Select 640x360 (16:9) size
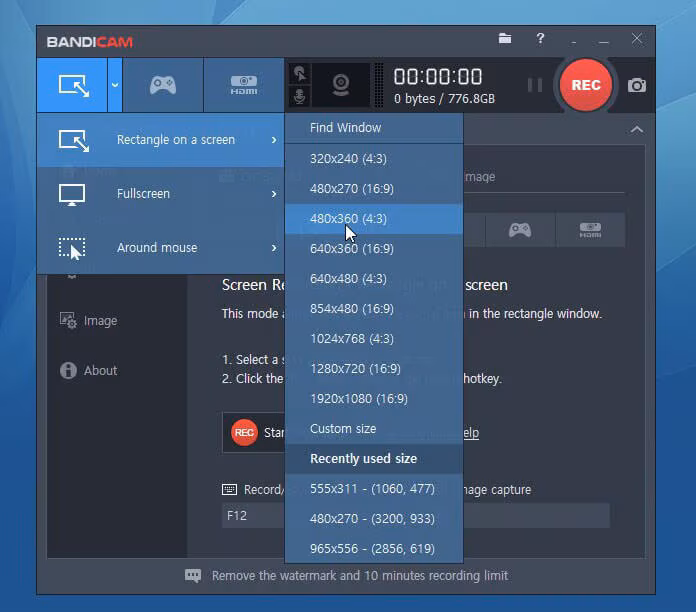696x612 pixels. (374, 249)
